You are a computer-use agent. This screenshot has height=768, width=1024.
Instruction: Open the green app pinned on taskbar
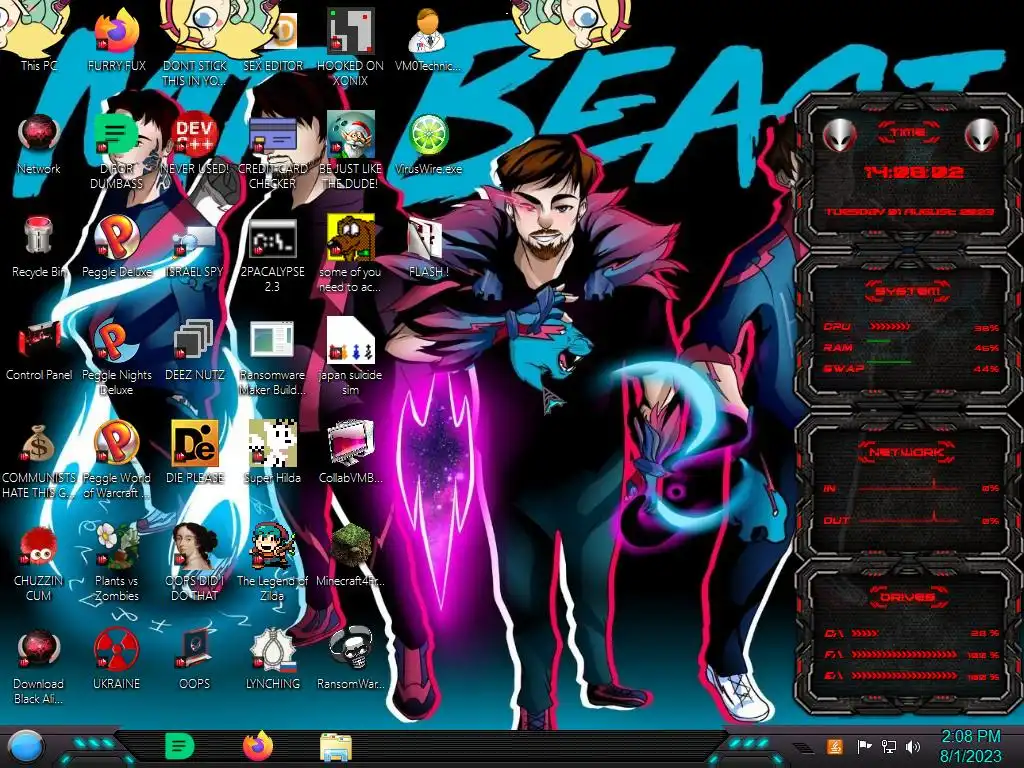click(x=180, y=746)
